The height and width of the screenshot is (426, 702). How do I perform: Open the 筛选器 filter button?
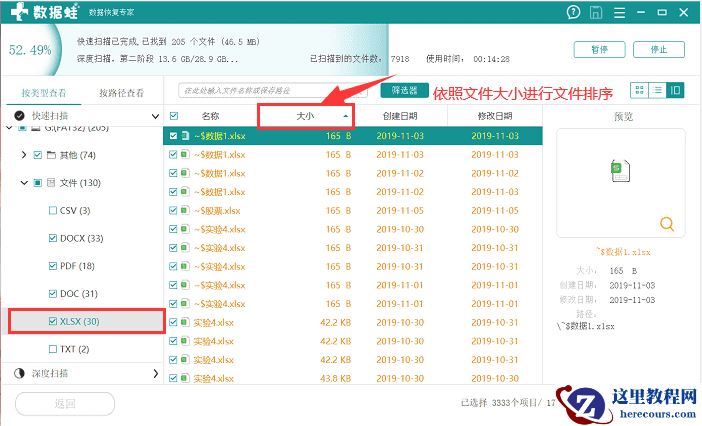tap(404, 90)
